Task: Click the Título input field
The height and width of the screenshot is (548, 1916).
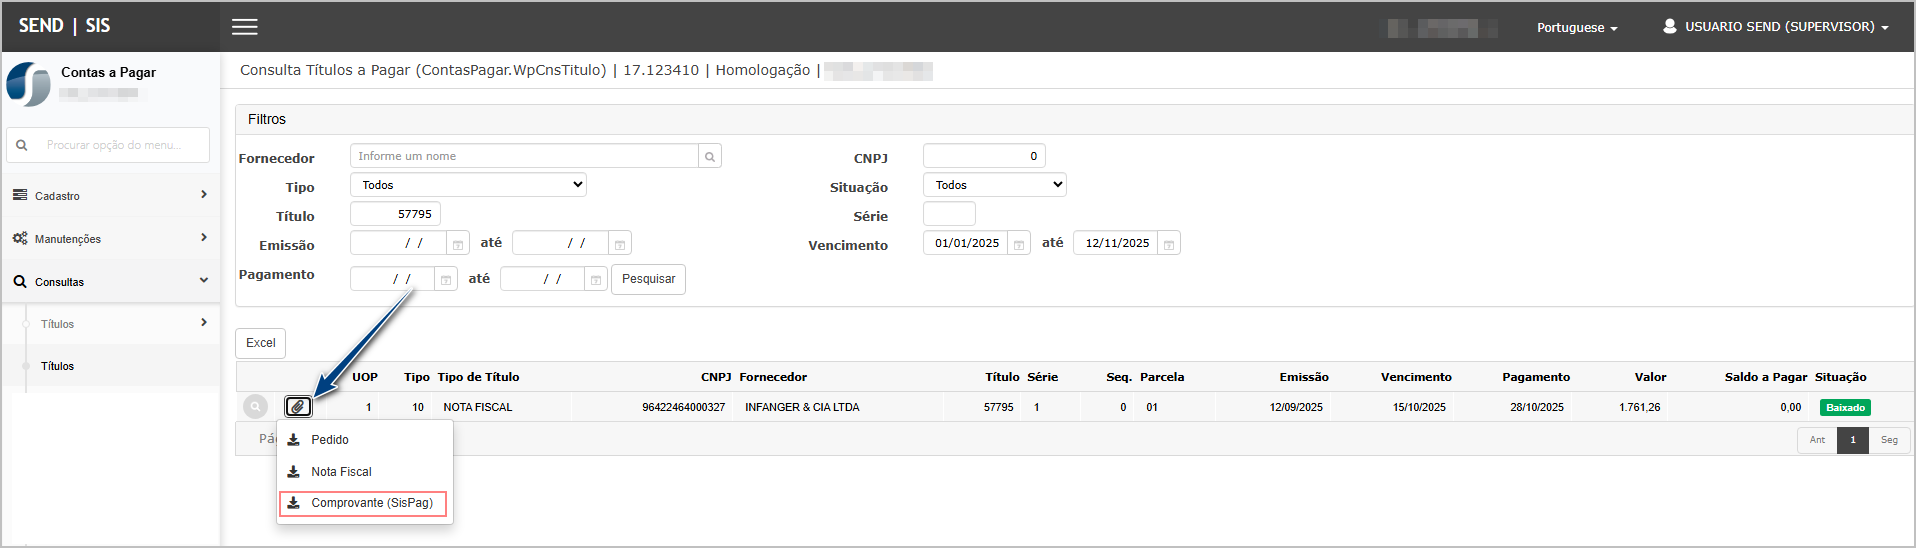Action: click(395, 214)
